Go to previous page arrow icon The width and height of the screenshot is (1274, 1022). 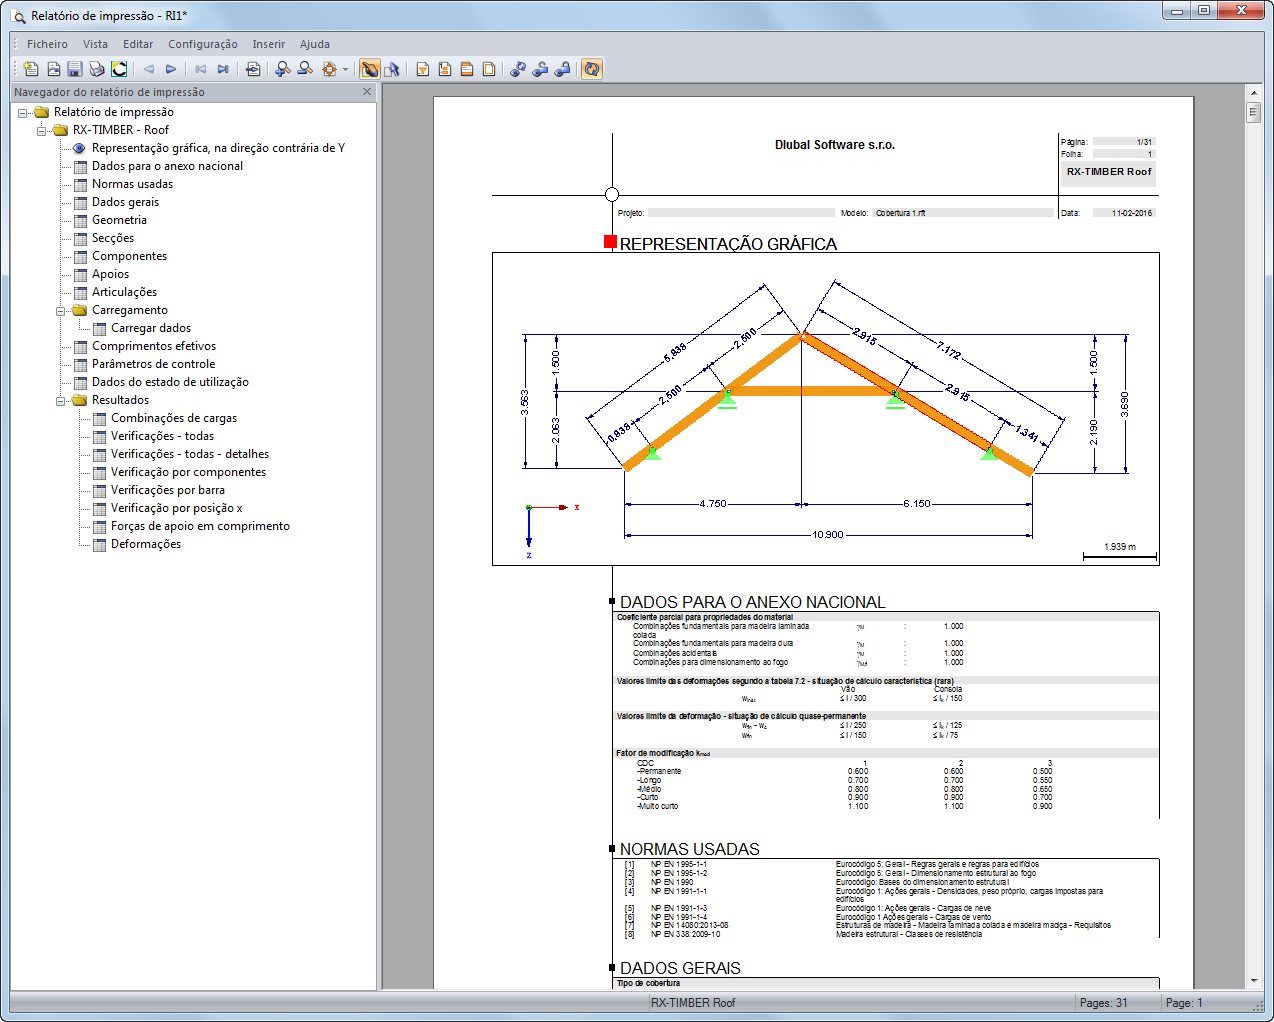[149, 69]
